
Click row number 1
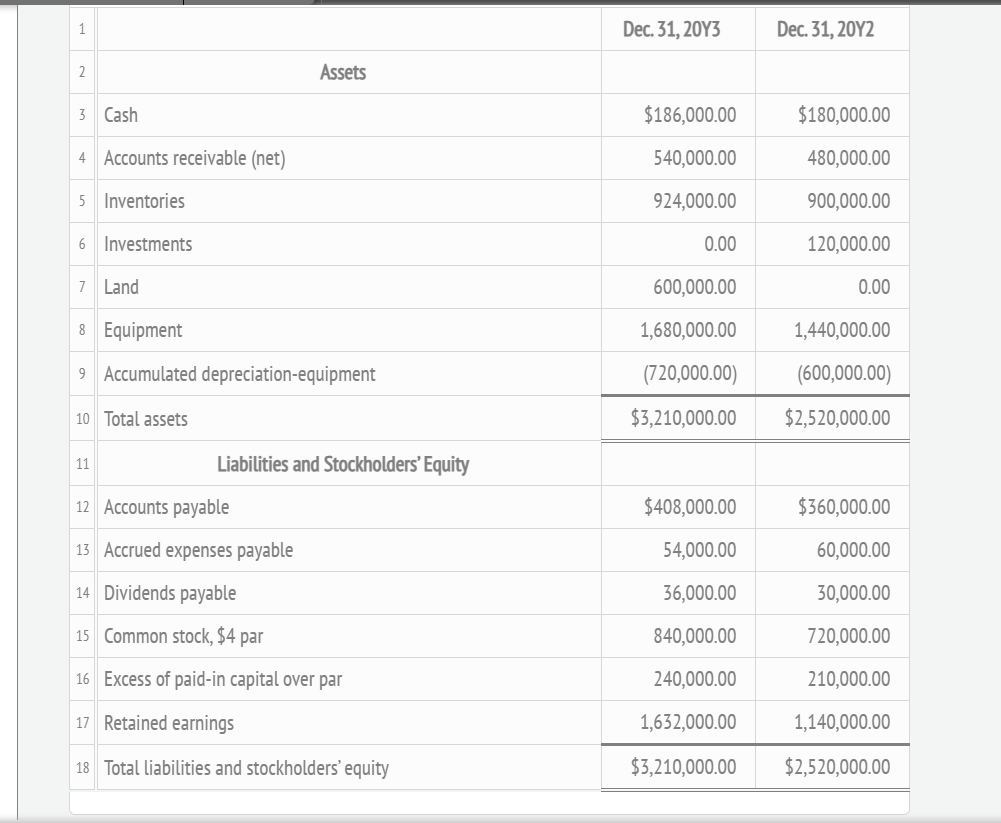tap(82, 29)
